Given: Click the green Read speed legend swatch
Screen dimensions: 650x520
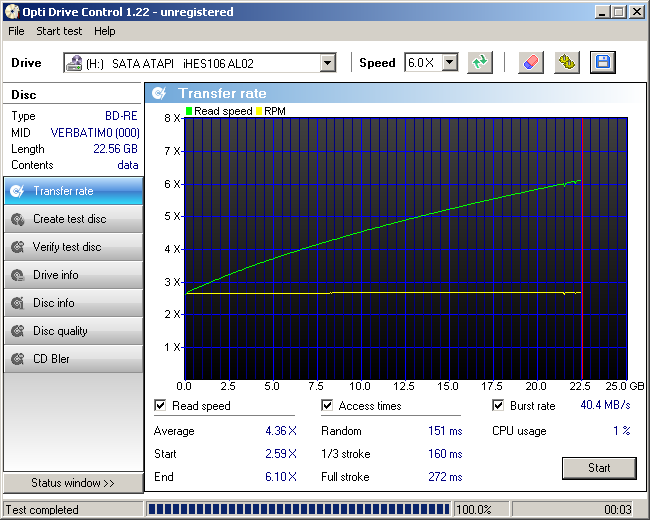Looking at the screenshot, I should point(189,111).
